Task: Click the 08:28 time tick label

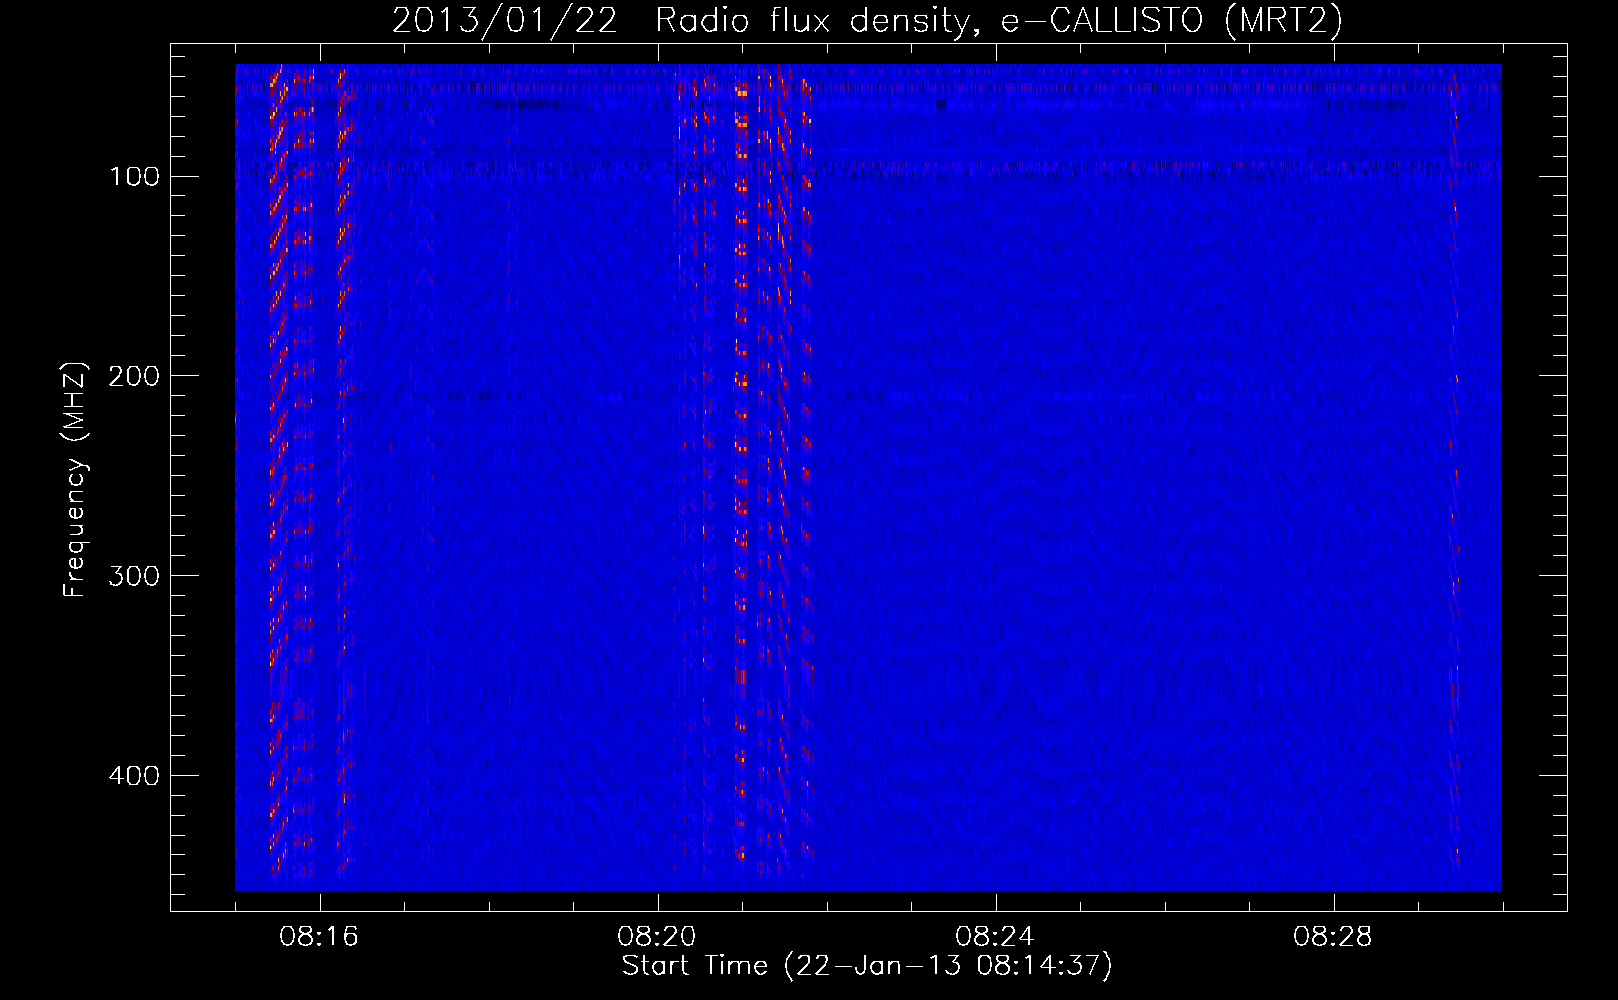Action: pos(1333,937)
